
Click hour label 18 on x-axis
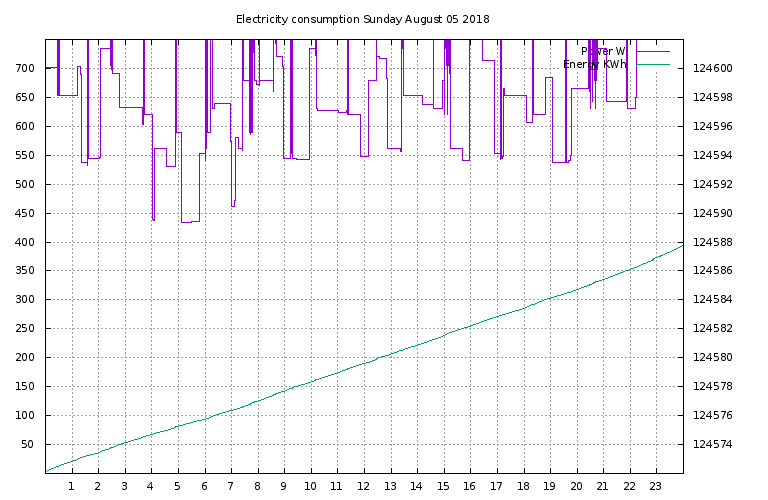click(x=523, y=486)
